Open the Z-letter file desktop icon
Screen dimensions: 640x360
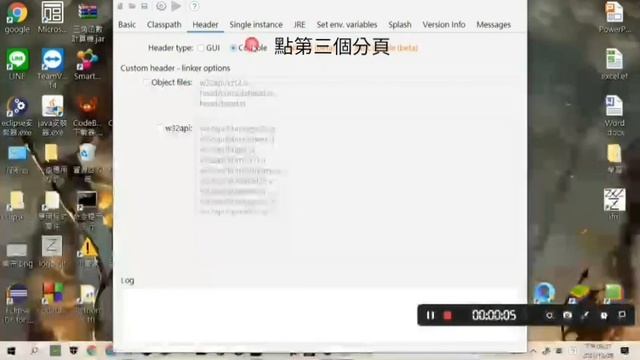(x=52, y=252)
